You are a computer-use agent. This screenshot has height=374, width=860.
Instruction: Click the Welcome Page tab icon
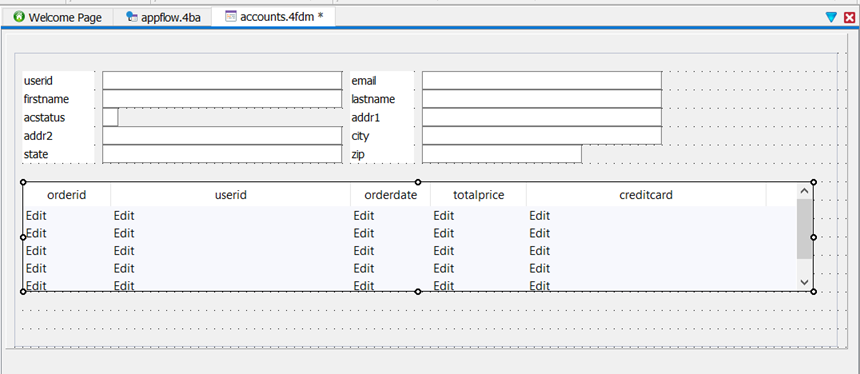(19, 17)
